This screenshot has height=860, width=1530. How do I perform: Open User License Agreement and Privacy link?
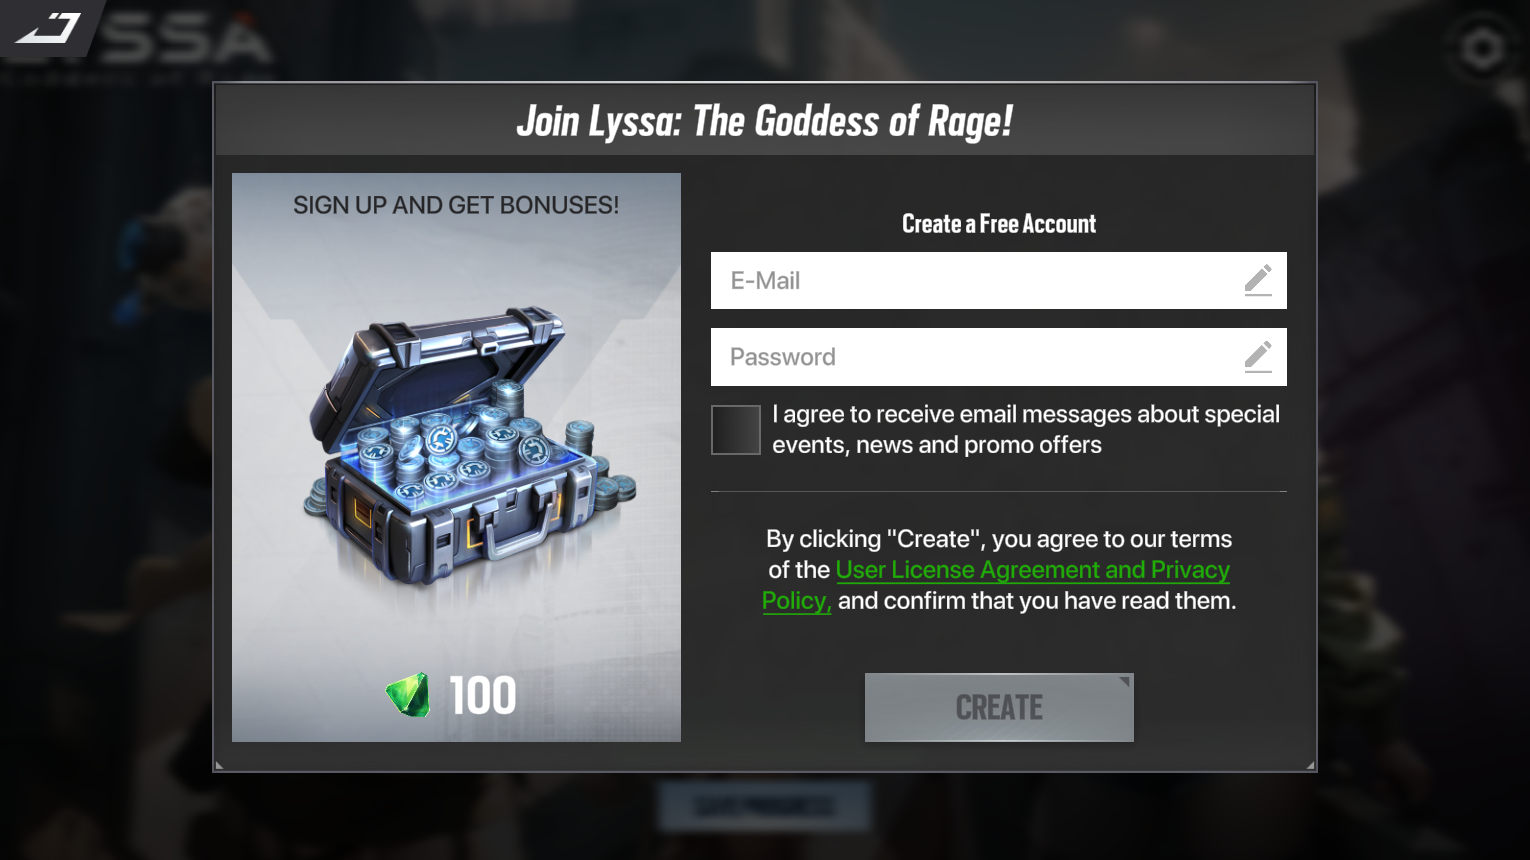pos(996,585)
